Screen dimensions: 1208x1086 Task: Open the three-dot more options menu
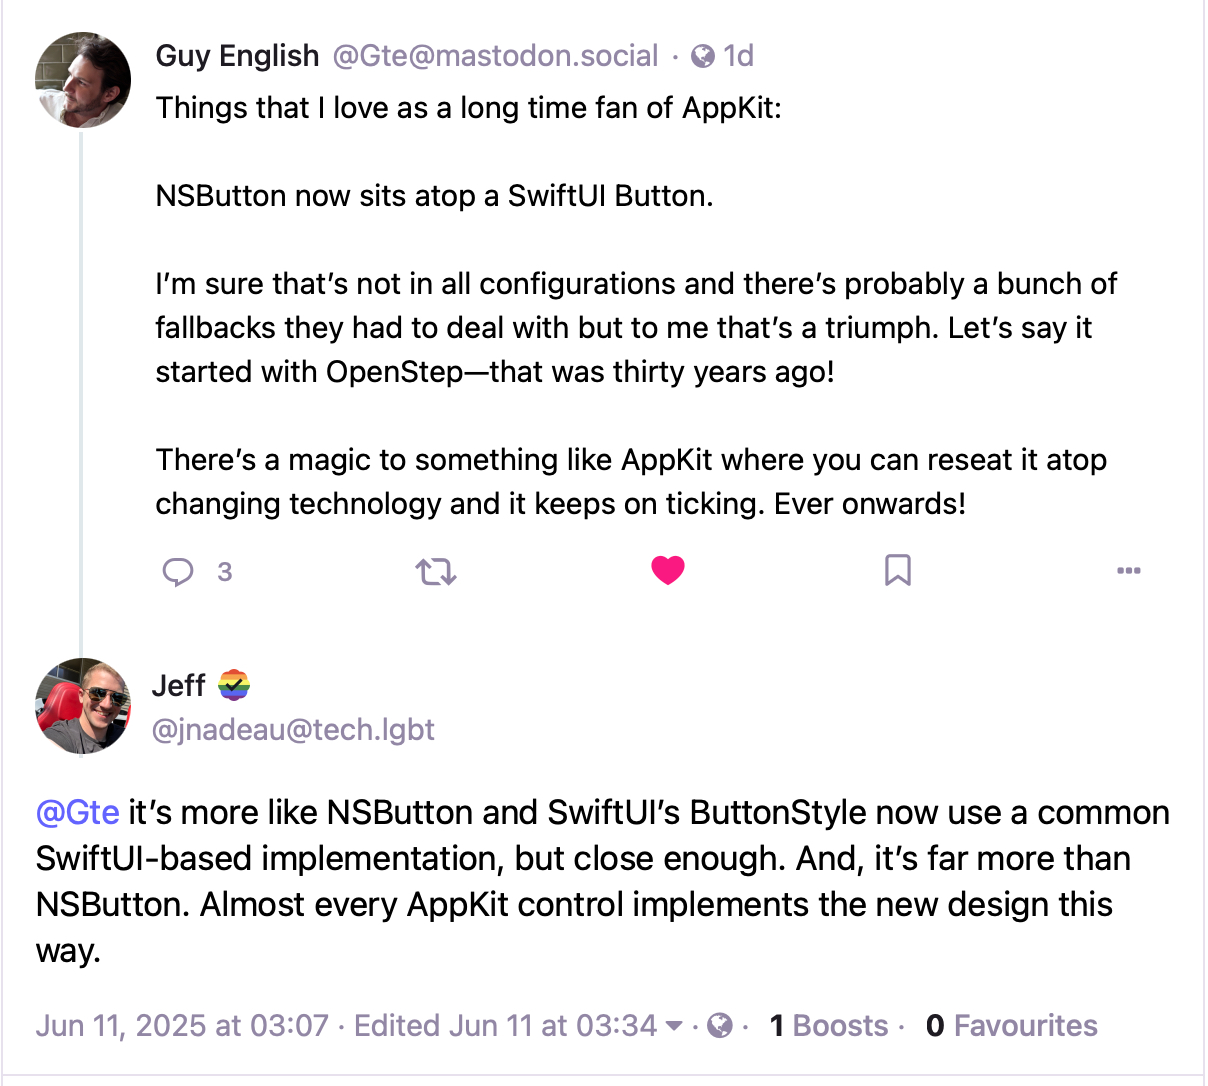tap(1128, 571)
